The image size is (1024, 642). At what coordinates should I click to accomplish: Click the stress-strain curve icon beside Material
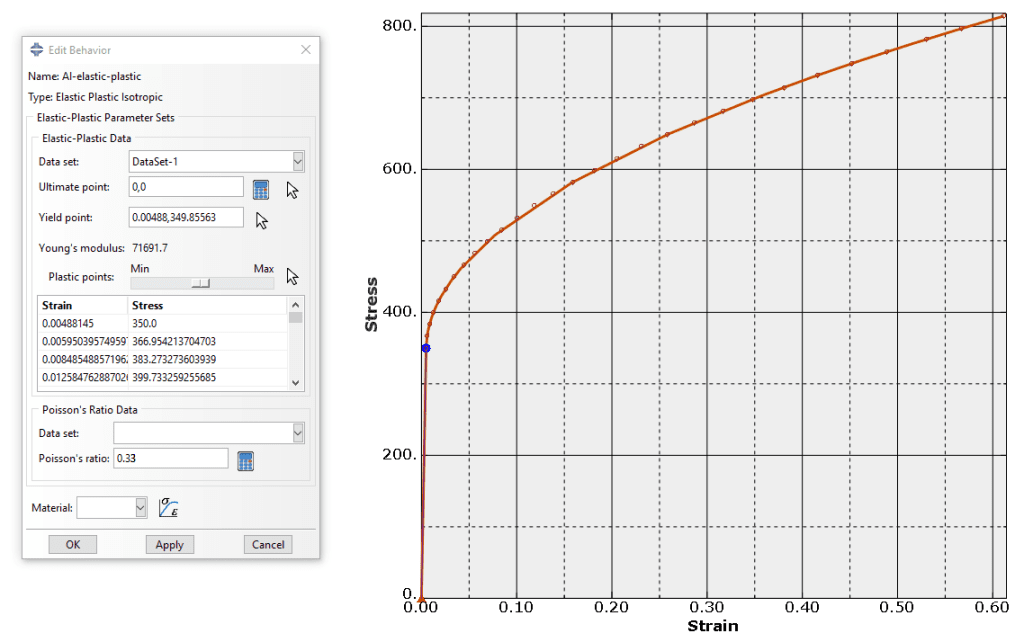(169, 508)
